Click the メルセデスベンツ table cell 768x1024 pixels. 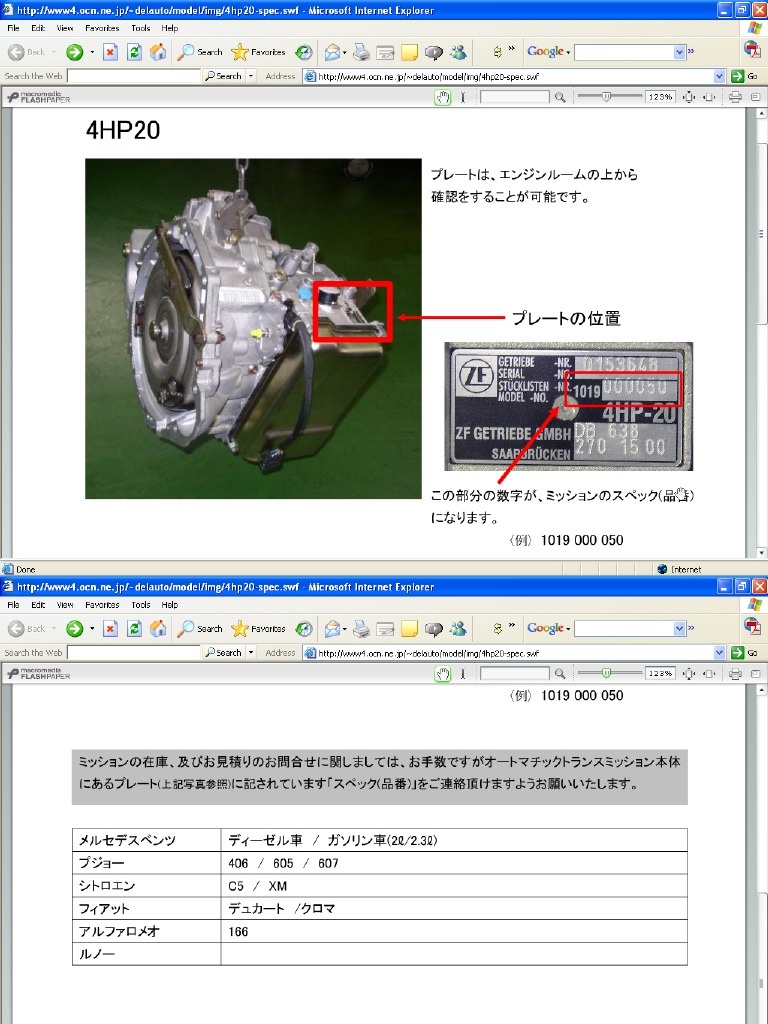pyautogui.click(x=146, y=840)
